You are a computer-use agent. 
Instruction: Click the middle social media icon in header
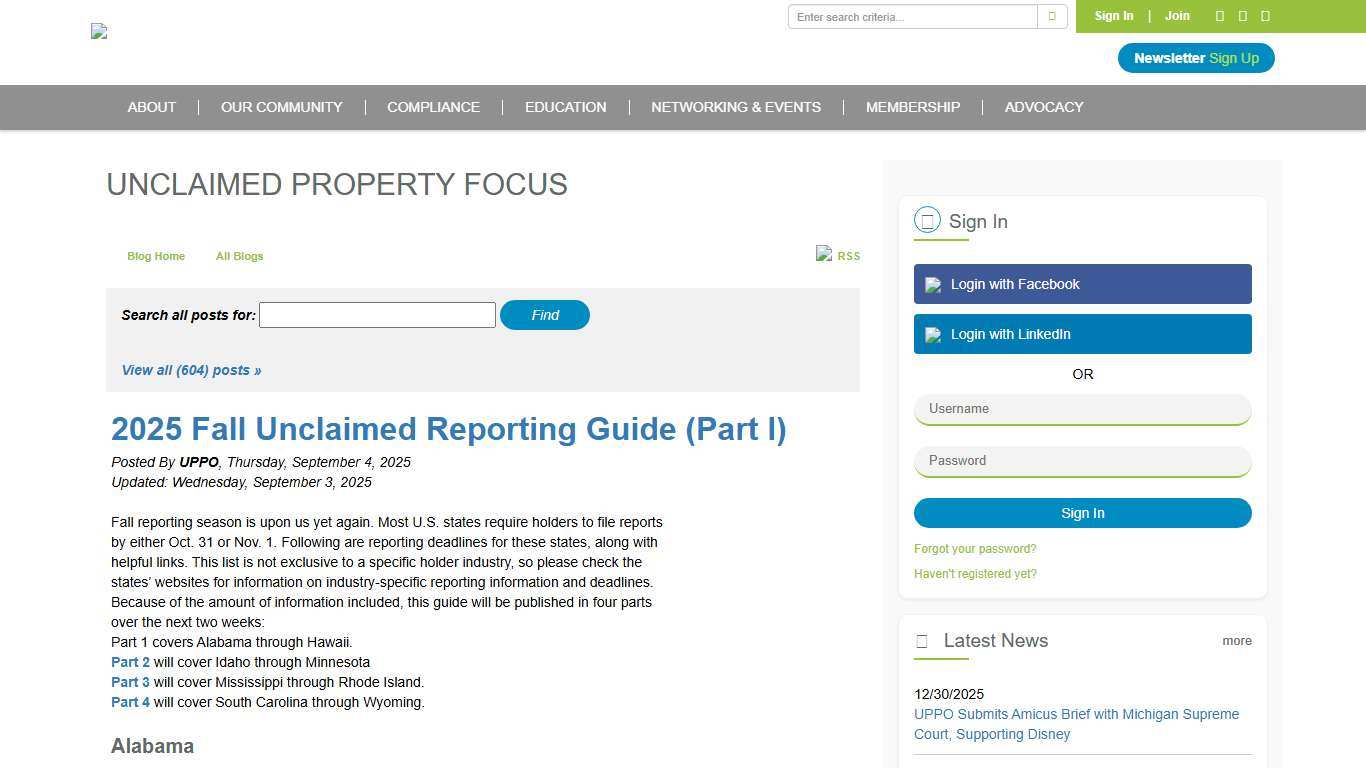(1242, 16)
